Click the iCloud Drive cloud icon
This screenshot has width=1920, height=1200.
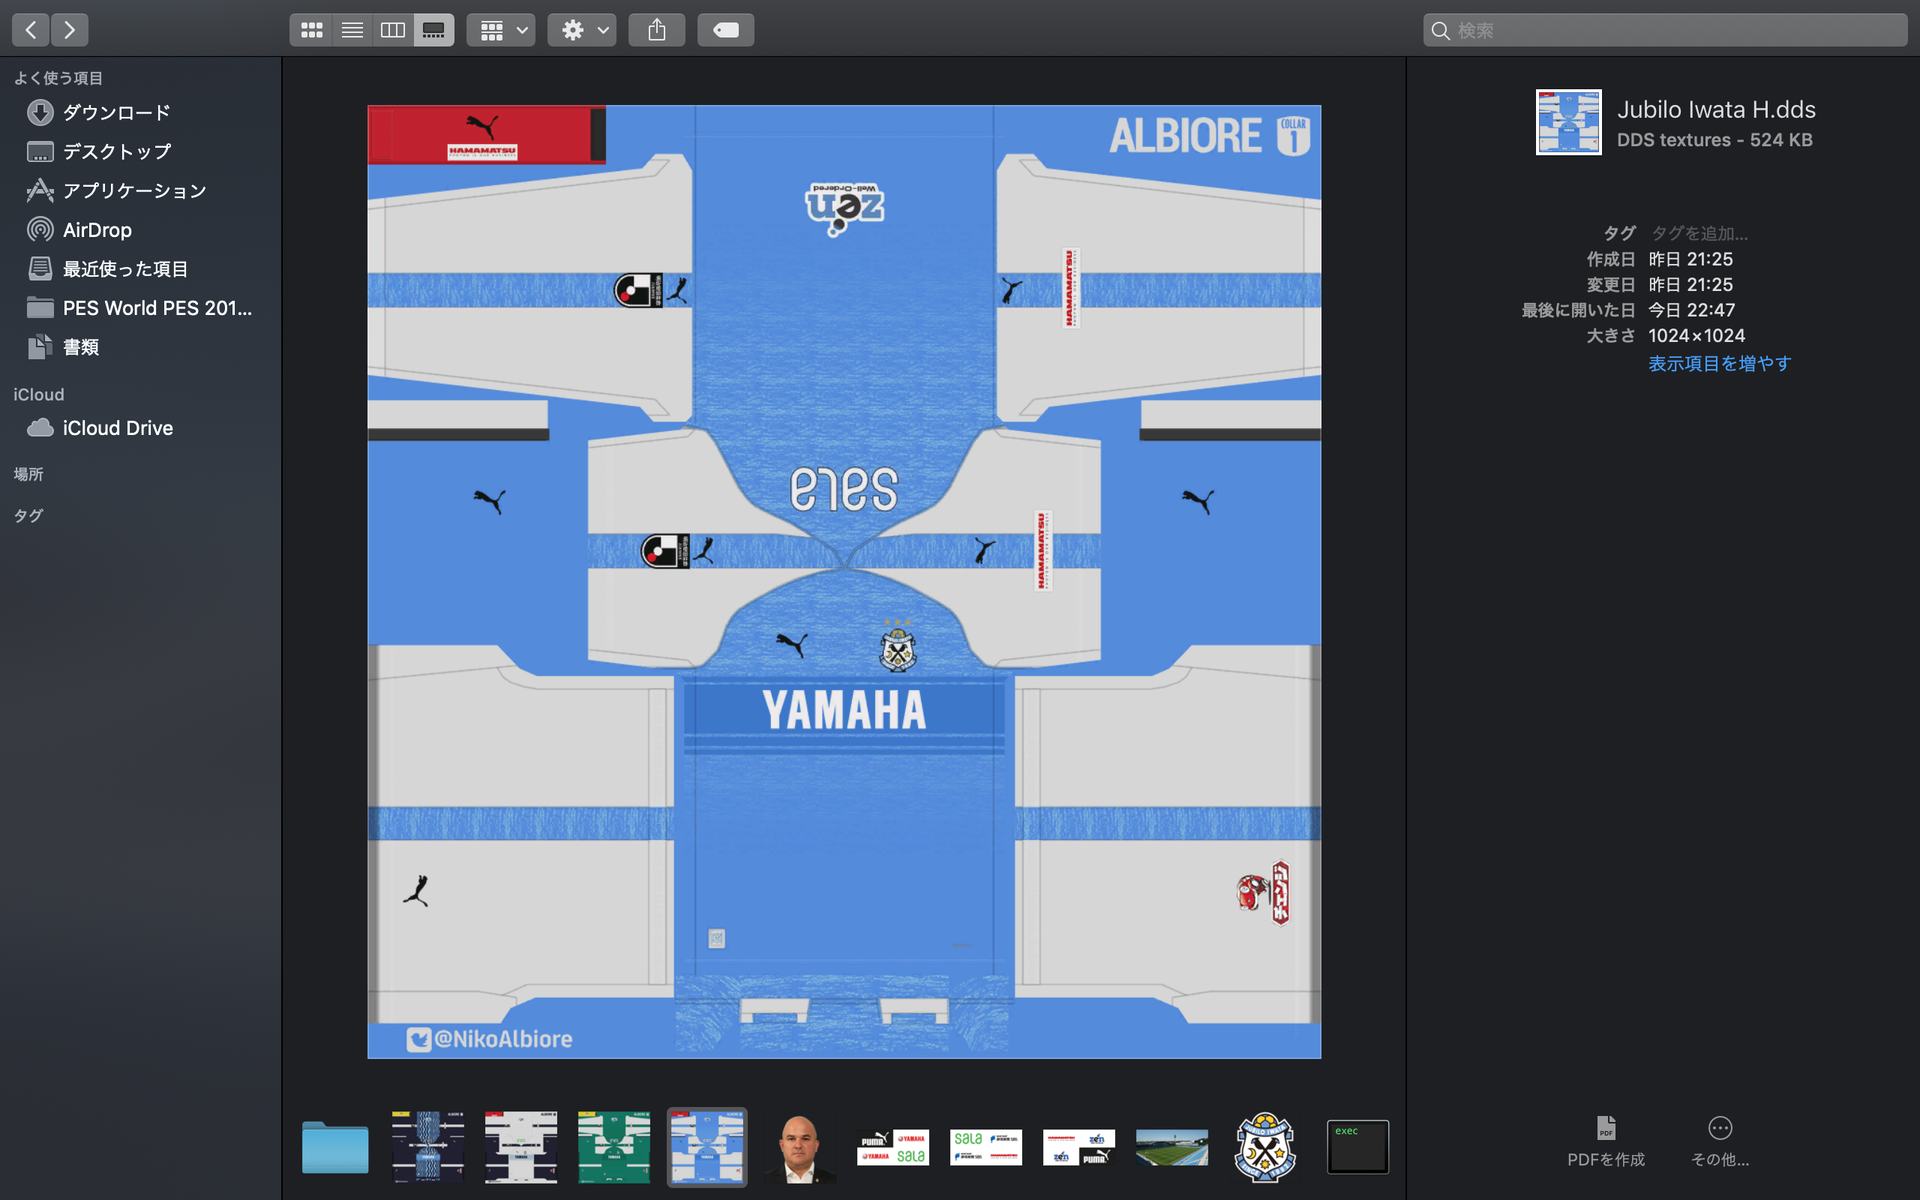[x=40, y=428]
